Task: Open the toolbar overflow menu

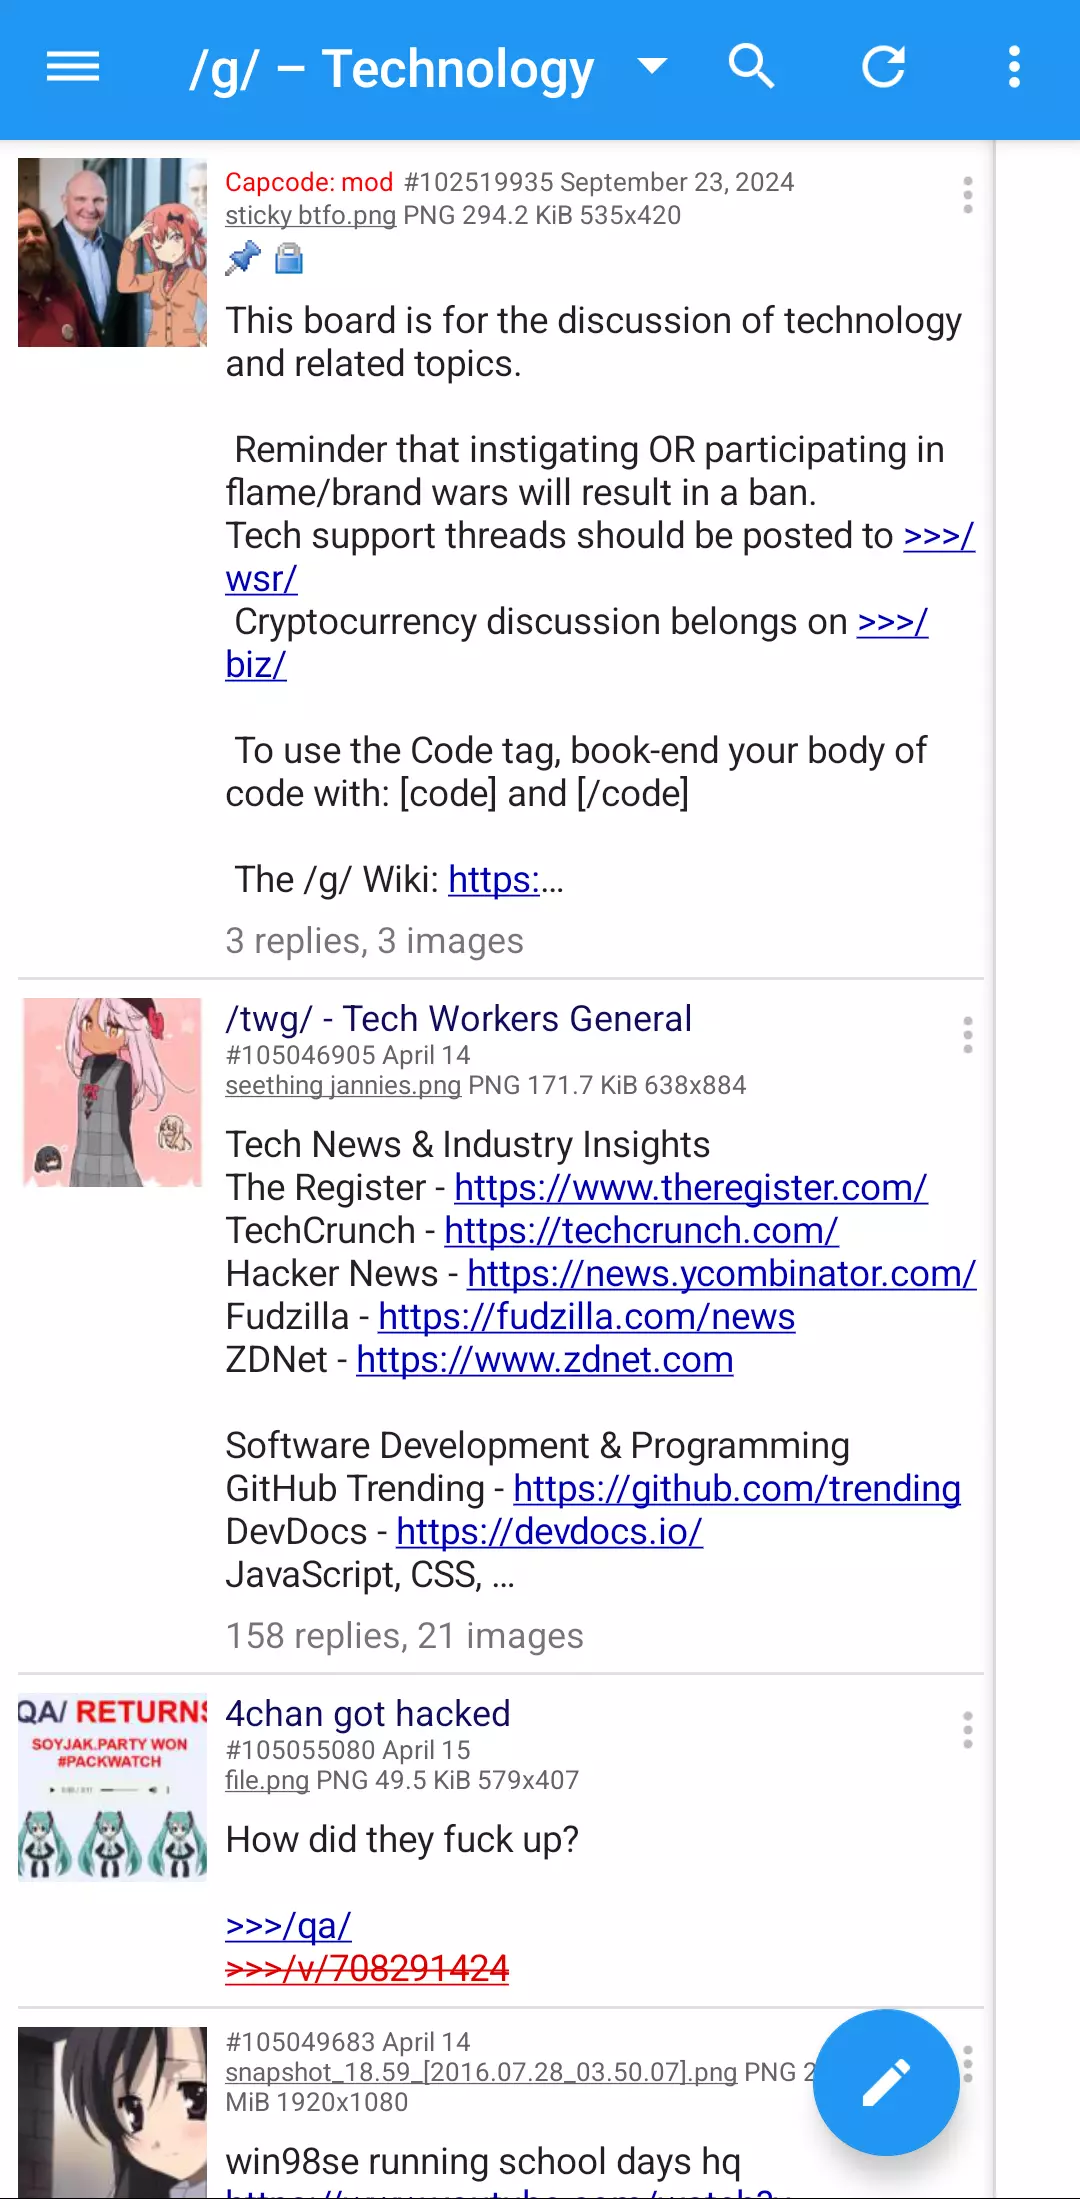Action: click(1015, 67)
